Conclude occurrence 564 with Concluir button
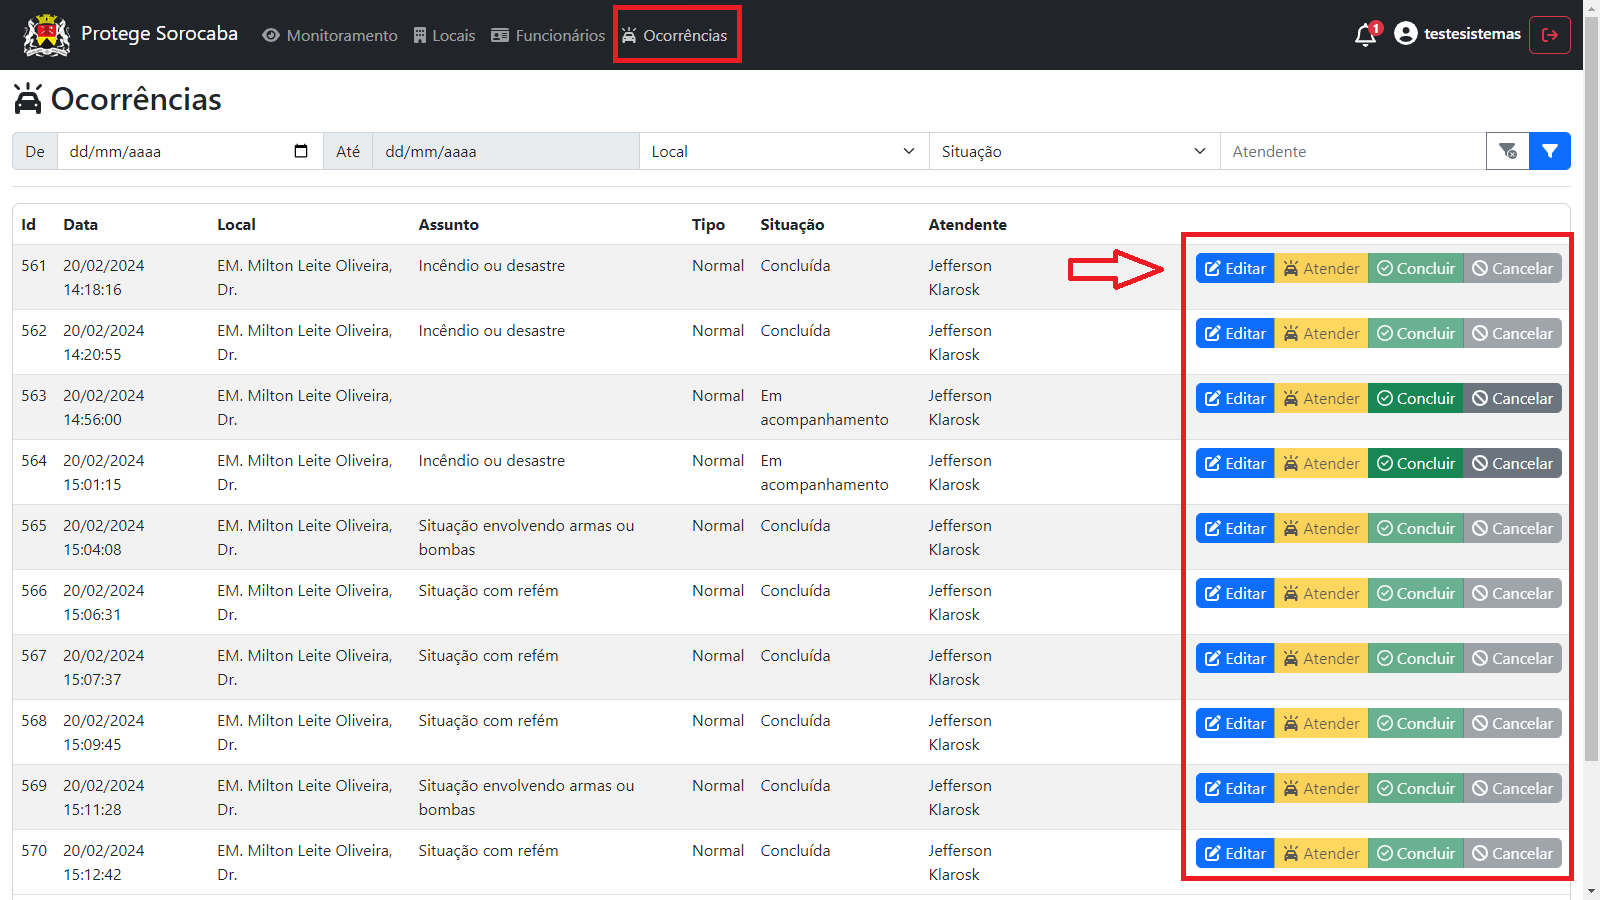The image size is (1600, 900). pyautogui.click(x=1416, y=463)
